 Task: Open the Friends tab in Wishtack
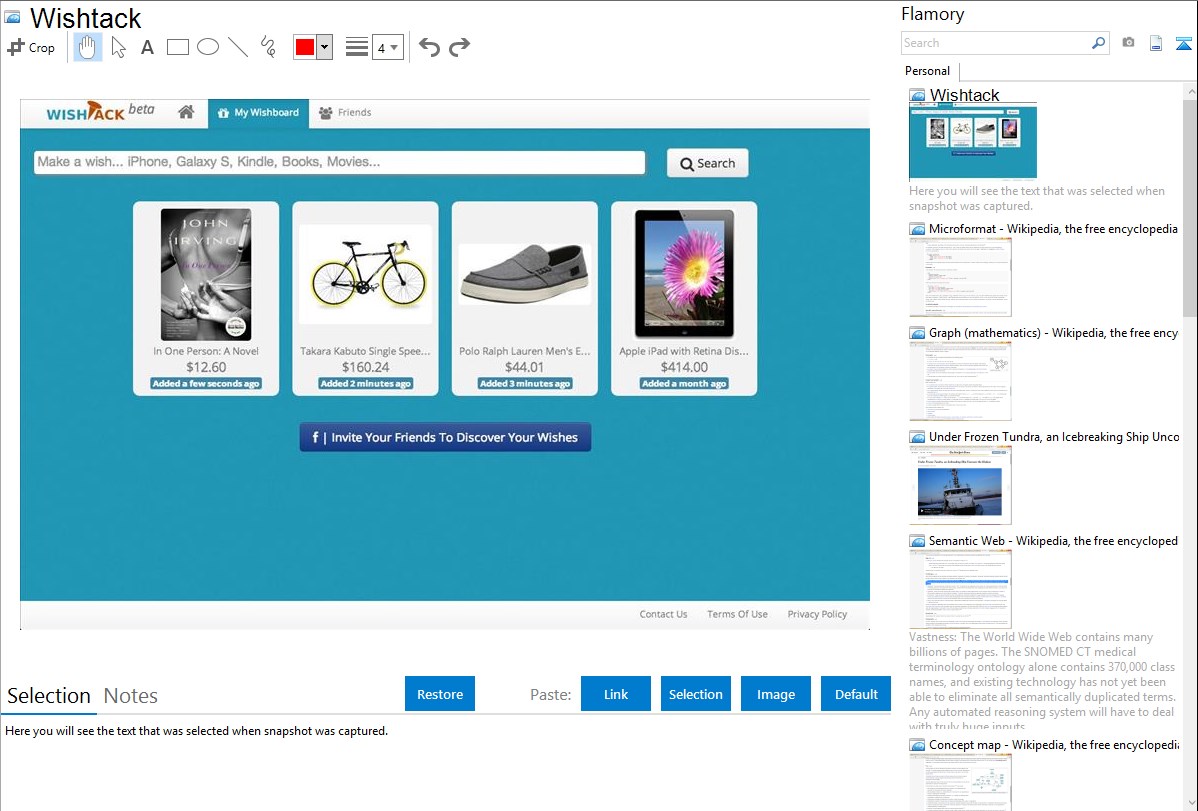click(345, 113)
